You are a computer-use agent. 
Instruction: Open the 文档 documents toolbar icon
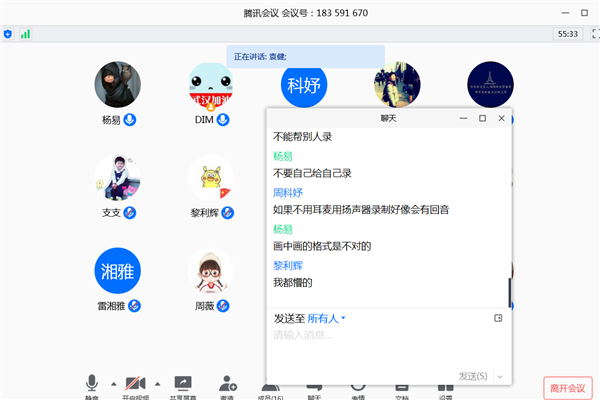click(402, 391)
